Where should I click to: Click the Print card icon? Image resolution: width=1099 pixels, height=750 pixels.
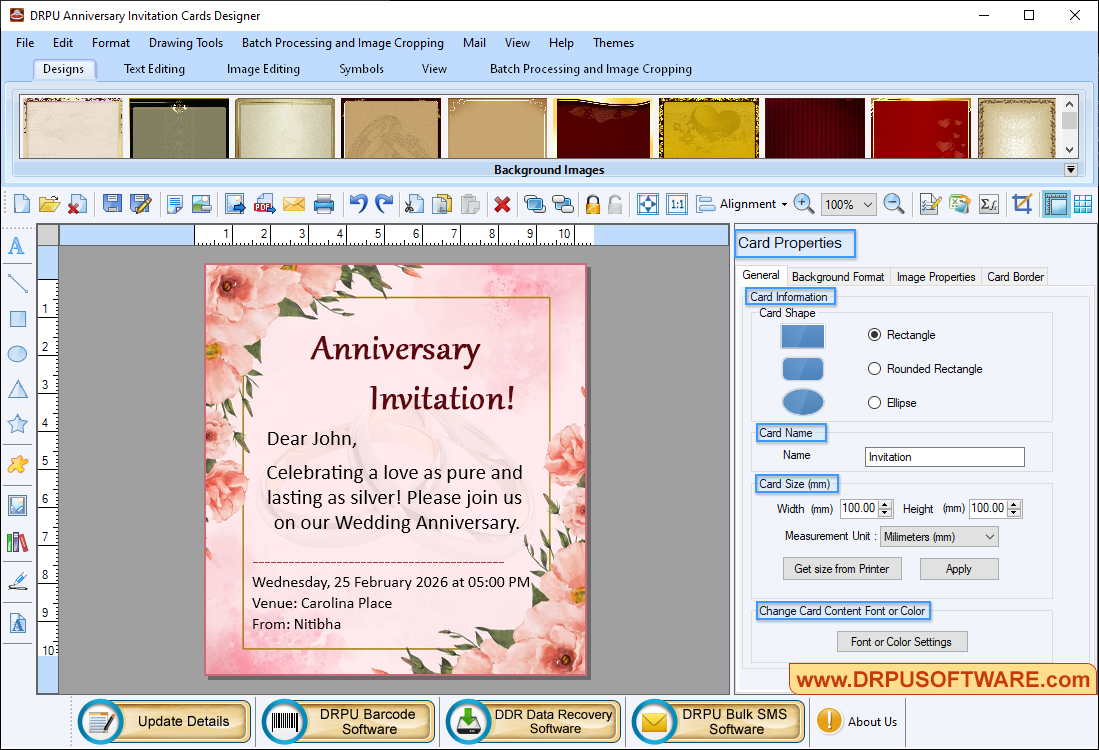(324, 203)
